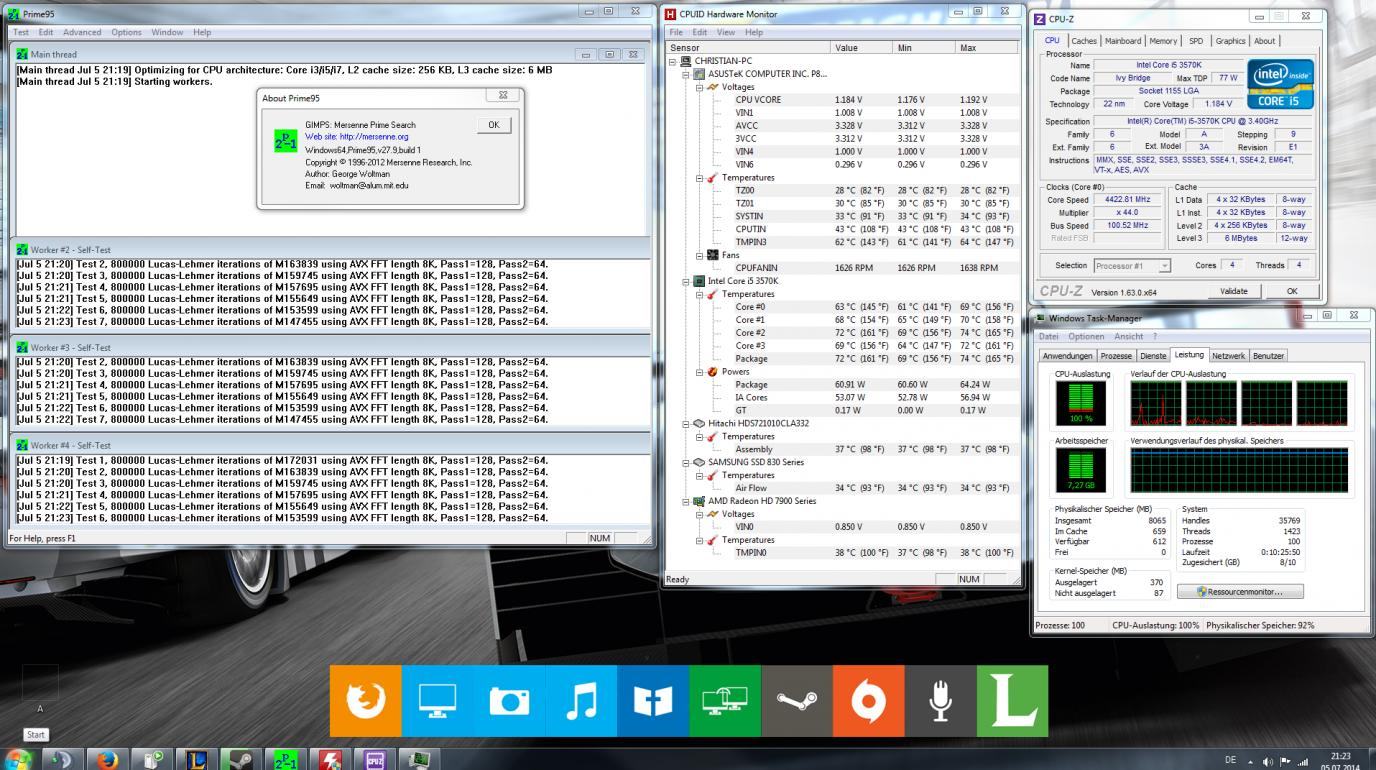Switch to Prime95 in the taskbar
Screen dimensions: 1376x770
[286, 759]
